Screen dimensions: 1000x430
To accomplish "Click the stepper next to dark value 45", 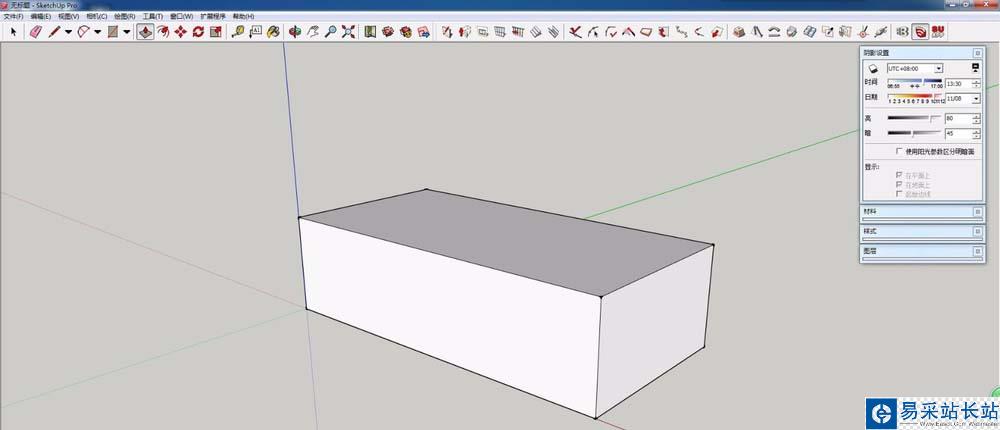I will point(976,134).
